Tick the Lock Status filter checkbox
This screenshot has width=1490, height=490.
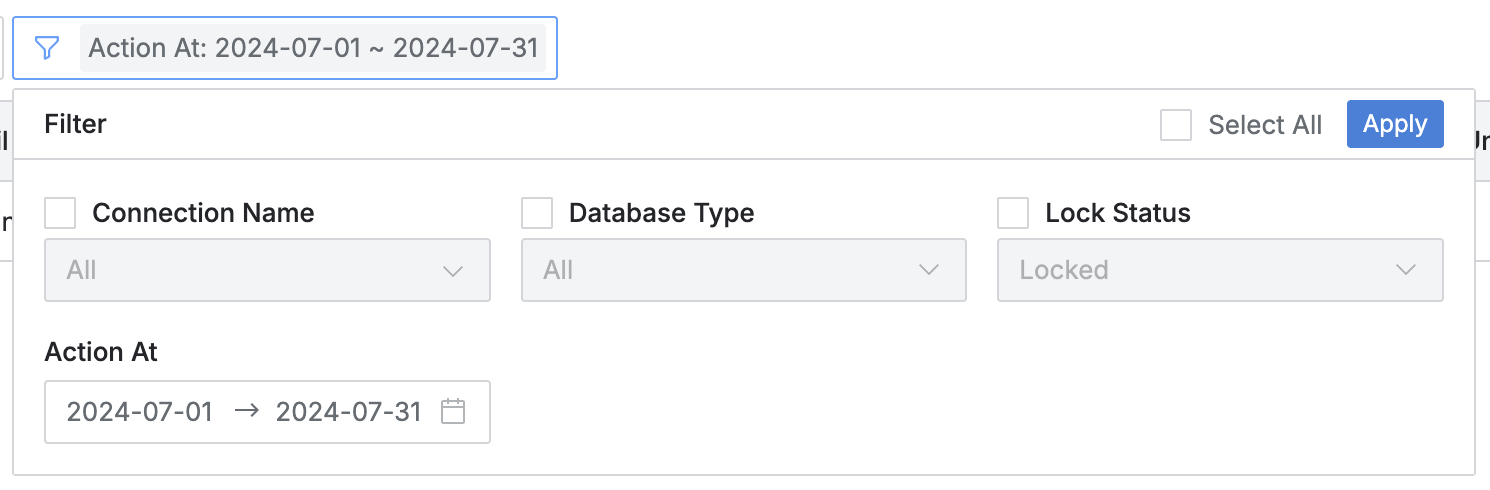(1013, 213)
